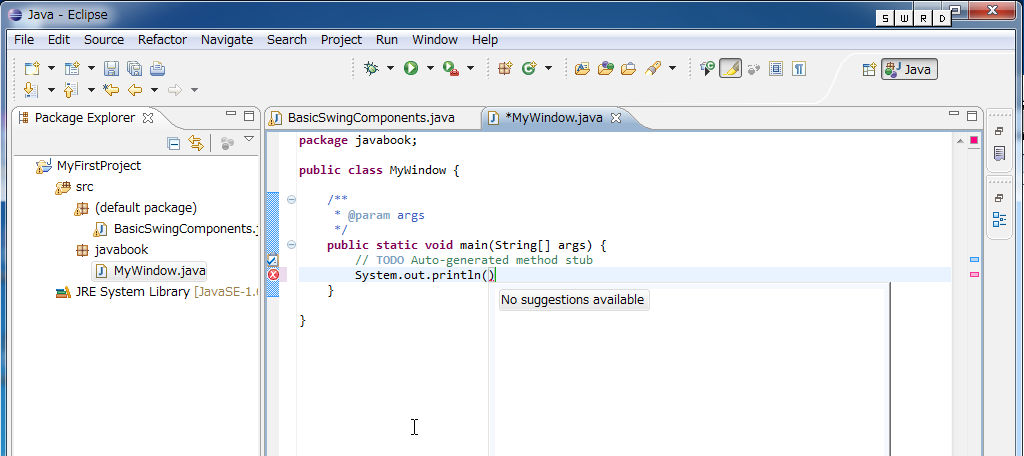
Task: Click Collapse All in Package Explorer
Action: pyautogui.click(x=174, y=143)
